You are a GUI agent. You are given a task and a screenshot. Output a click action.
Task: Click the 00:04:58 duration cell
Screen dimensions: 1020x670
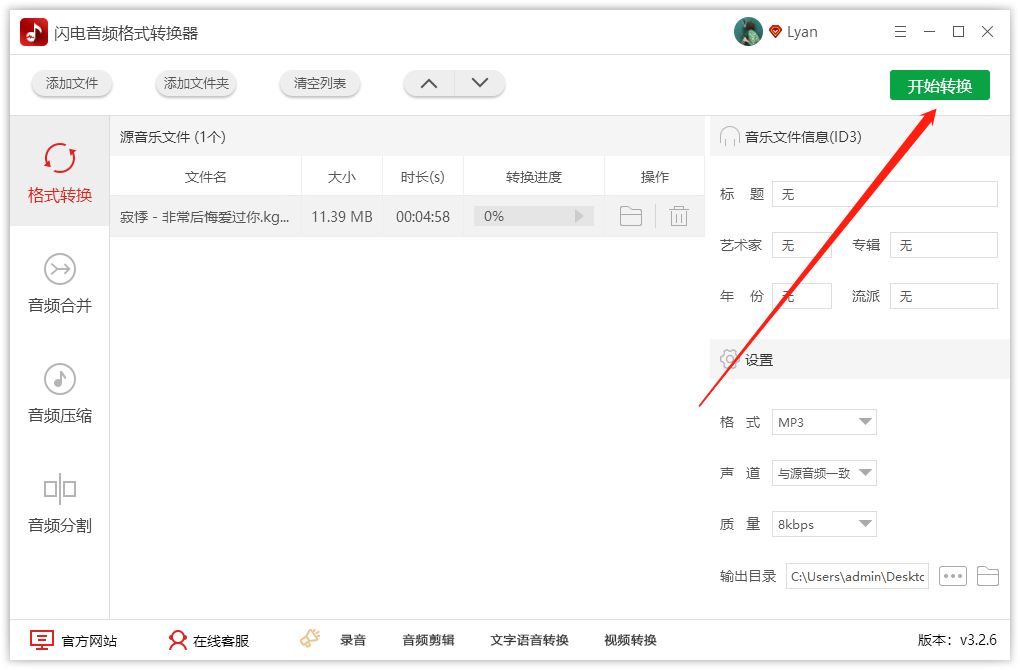click(423, 217)
